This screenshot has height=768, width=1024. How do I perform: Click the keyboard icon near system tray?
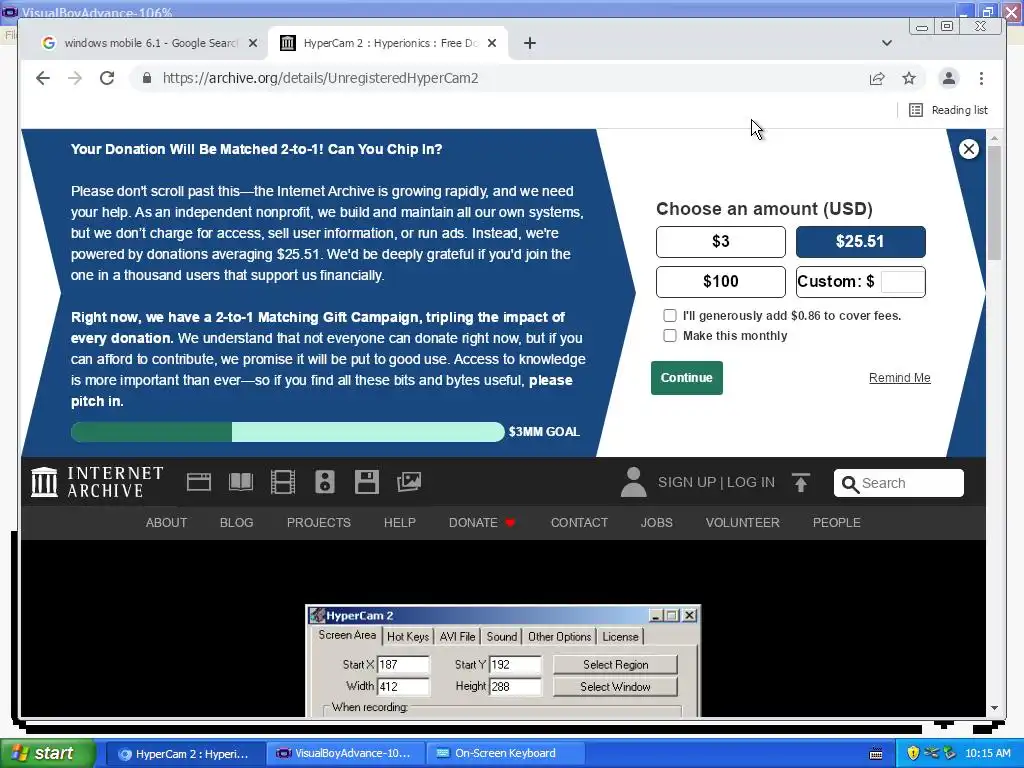(876, 754)
